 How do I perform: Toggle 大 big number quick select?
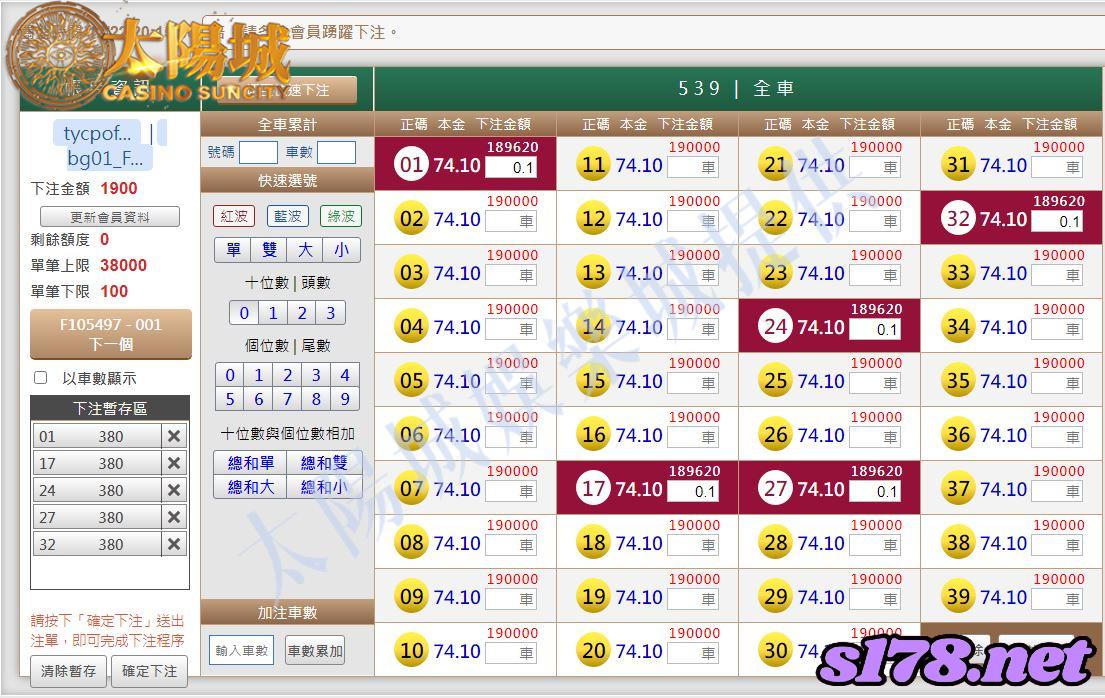coord(305,250)
